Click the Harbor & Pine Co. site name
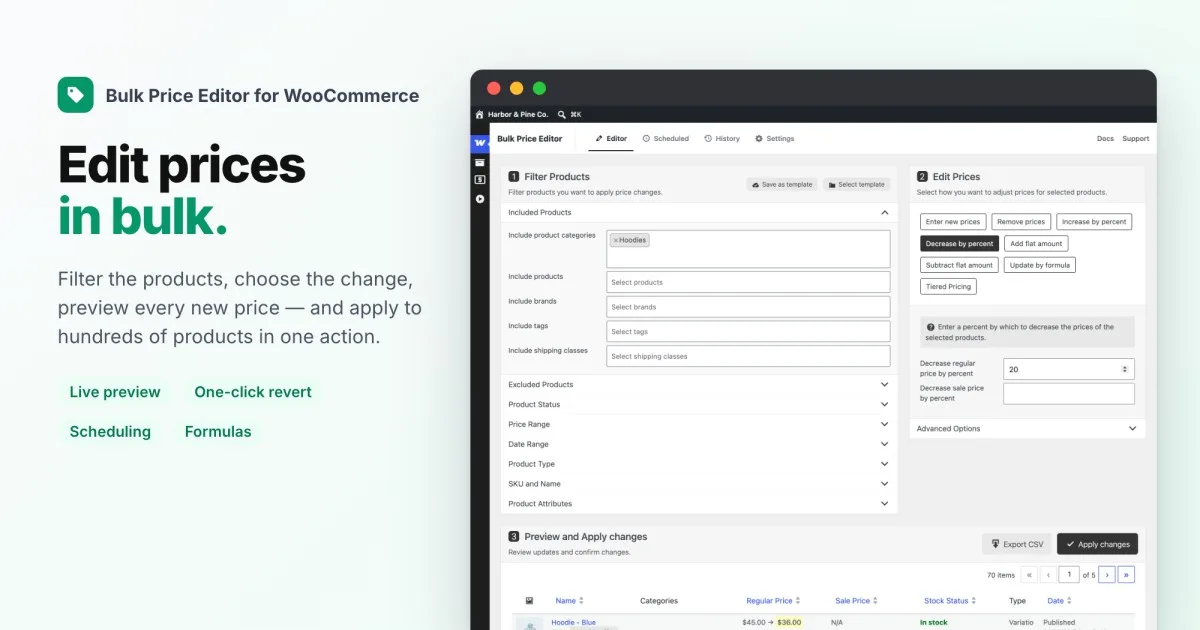The width and height of the screenshot is (1200, 630). (519, 115)
